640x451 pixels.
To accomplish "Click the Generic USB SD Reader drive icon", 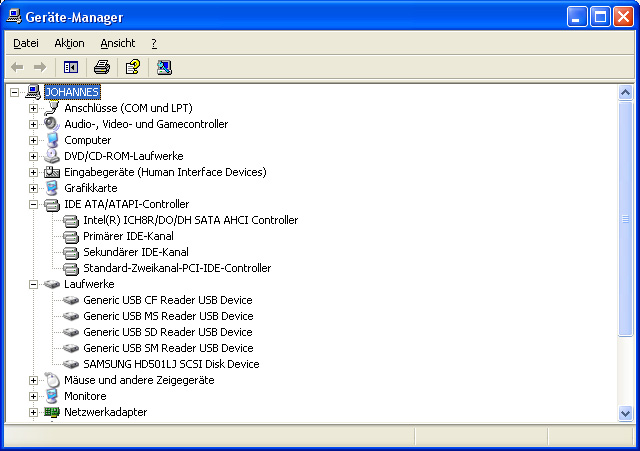I will coord(71,332).
